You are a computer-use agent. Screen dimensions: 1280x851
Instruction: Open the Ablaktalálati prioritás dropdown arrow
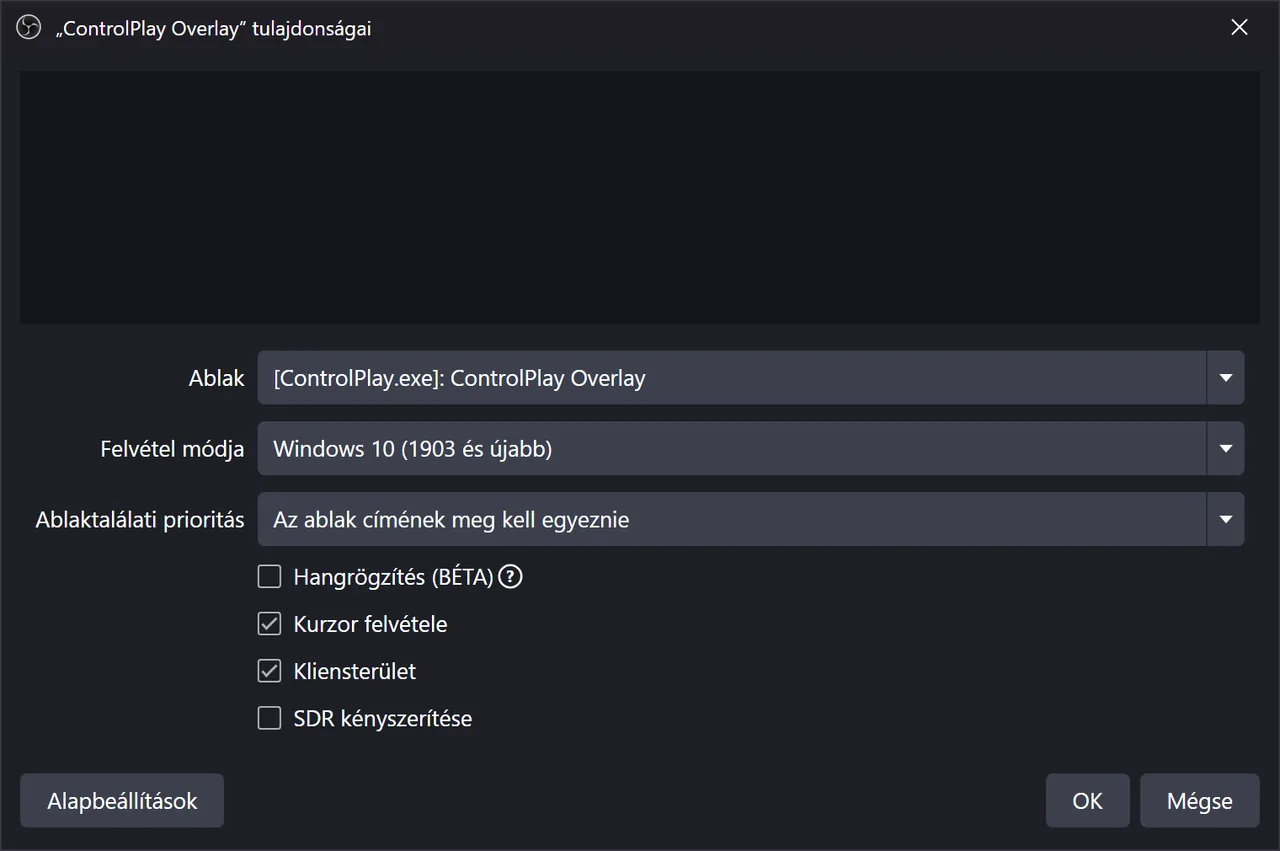coord(1226,519)
